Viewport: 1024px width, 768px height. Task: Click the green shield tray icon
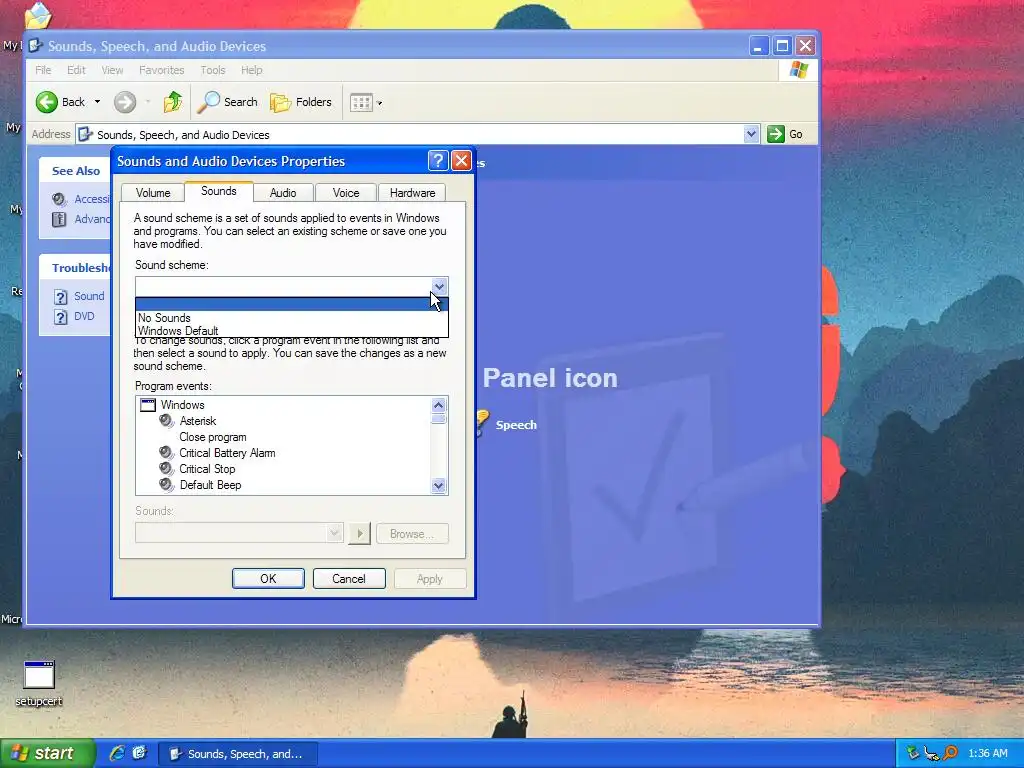[913, 754]
